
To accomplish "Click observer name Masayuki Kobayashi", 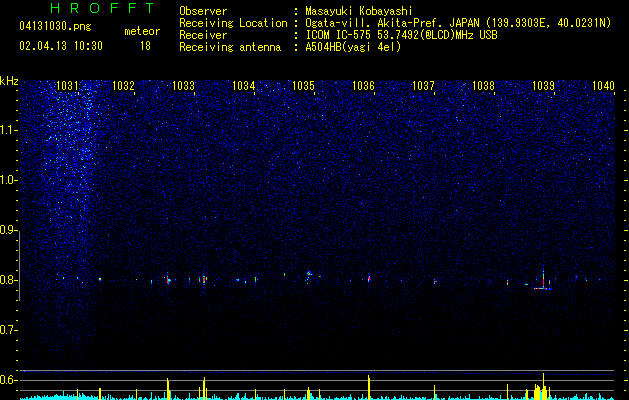I will [x=359, y=12].
